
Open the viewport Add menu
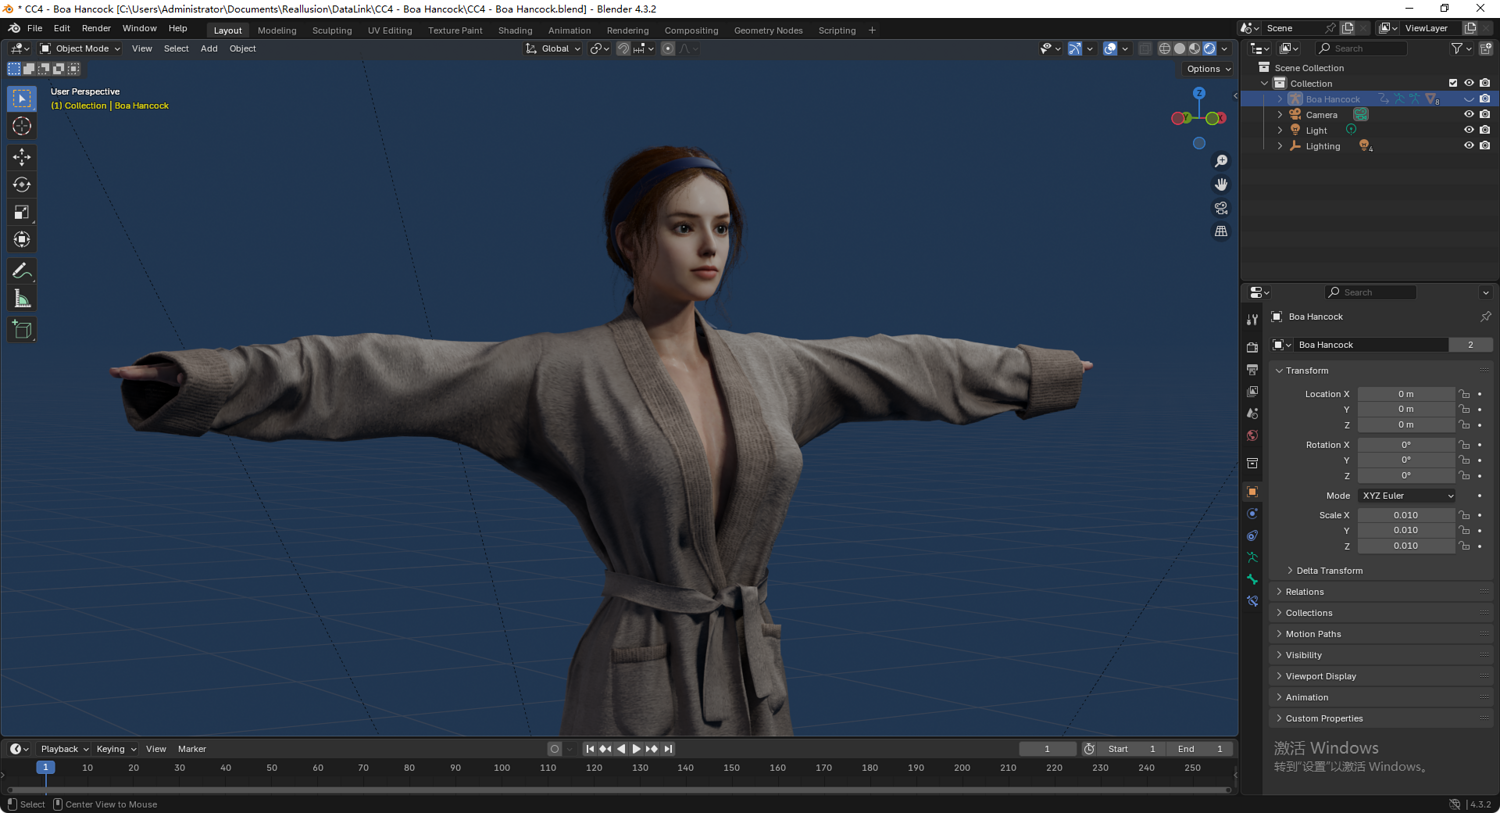pos(209,48)
